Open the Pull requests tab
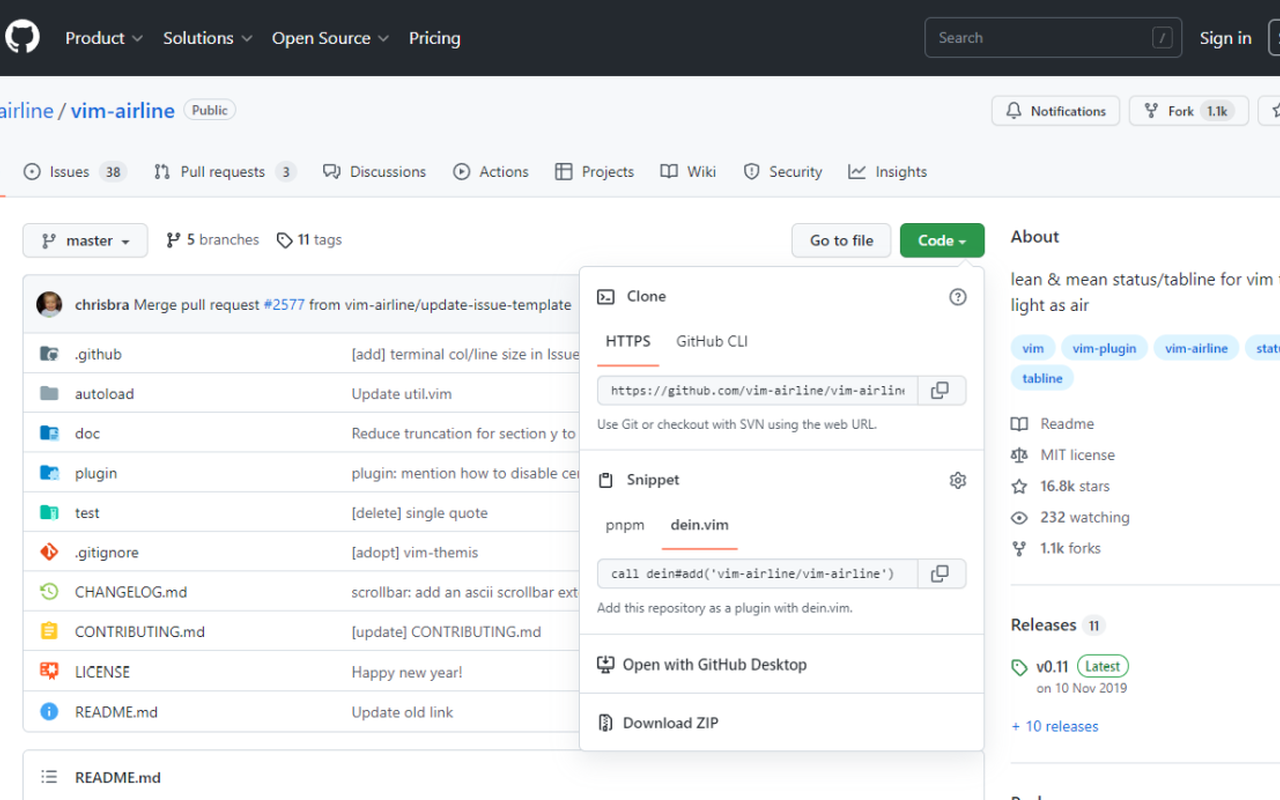This screenshot has width=1280, height=800. pos(224,172)
